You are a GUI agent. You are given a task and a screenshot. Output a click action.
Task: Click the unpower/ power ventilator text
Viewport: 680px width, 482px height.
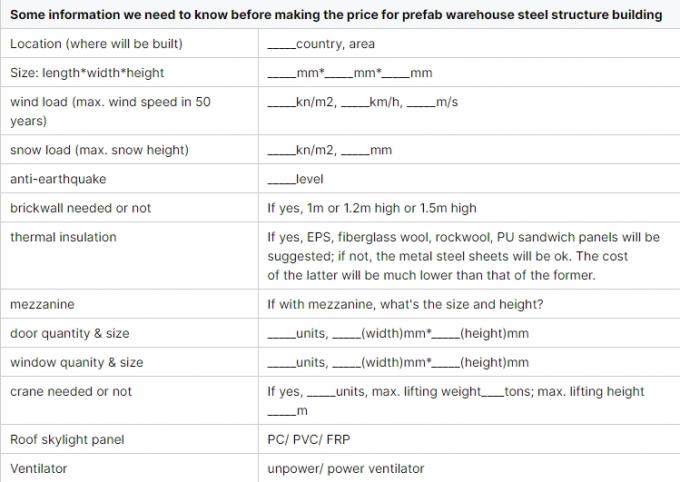coord(341,468)
